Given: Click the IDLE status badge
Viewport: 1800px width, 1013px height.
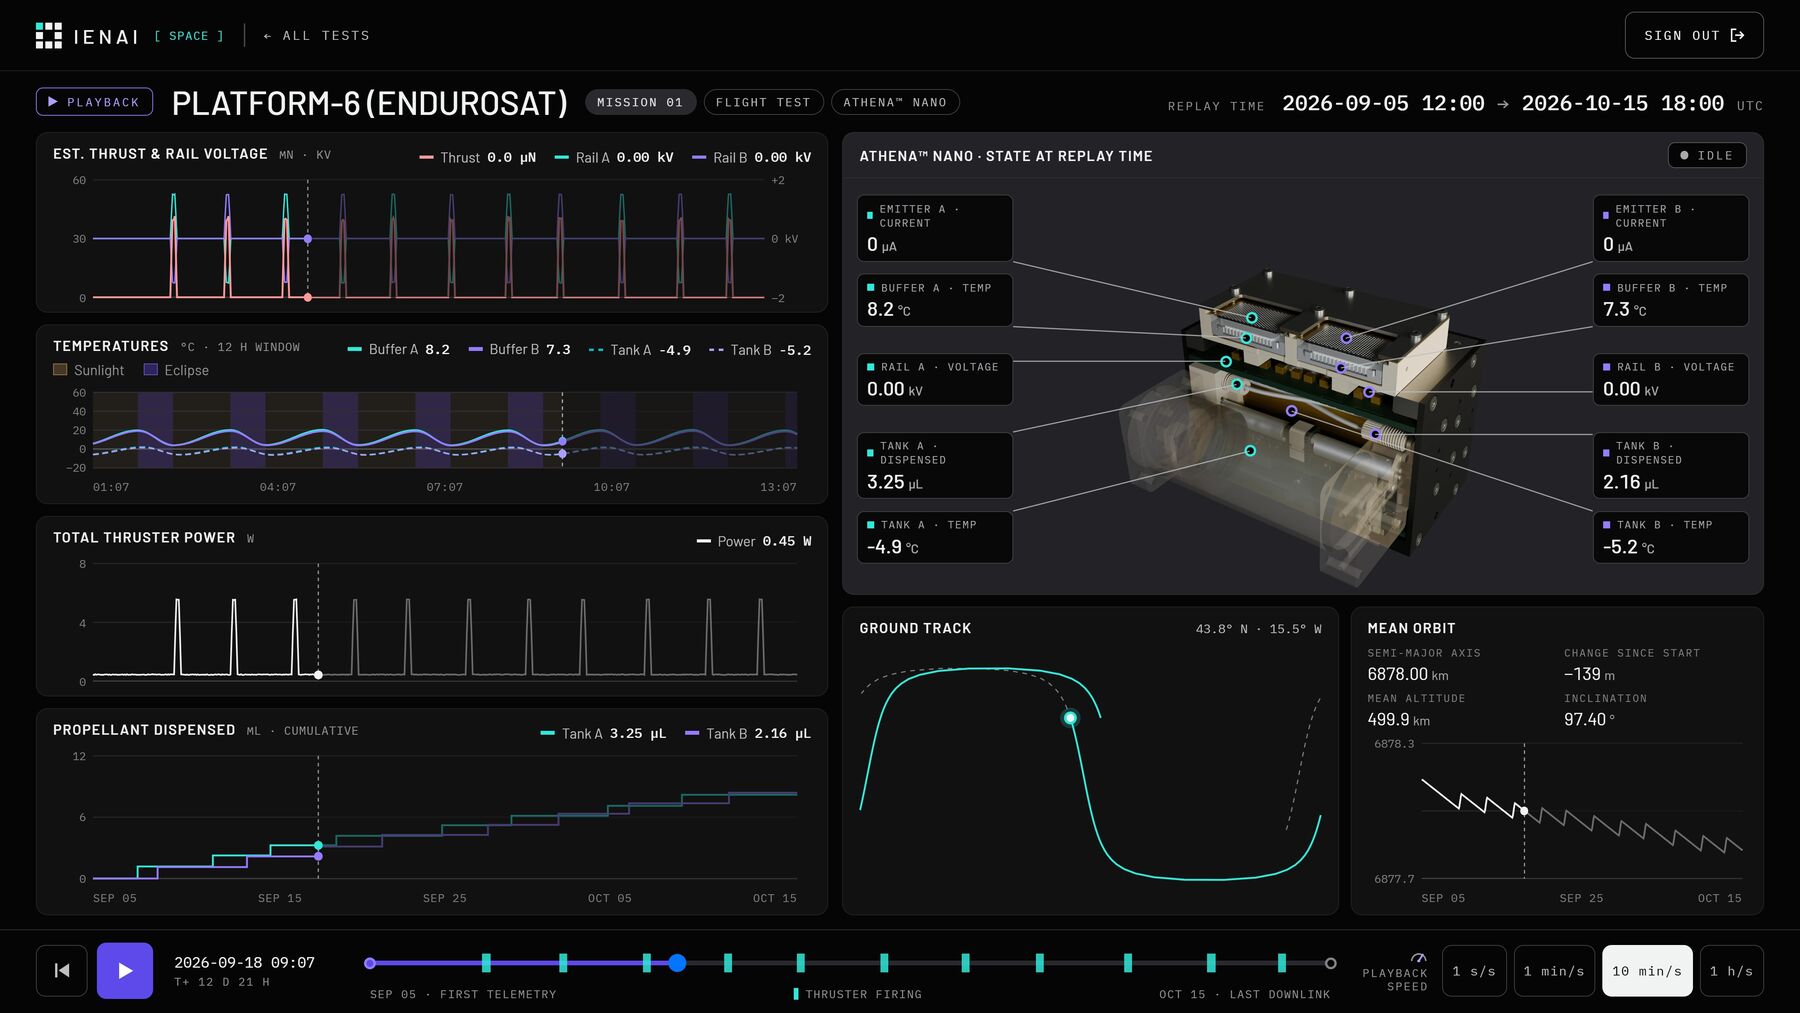Looking at the screenshot, I should tap(1707, 155).
